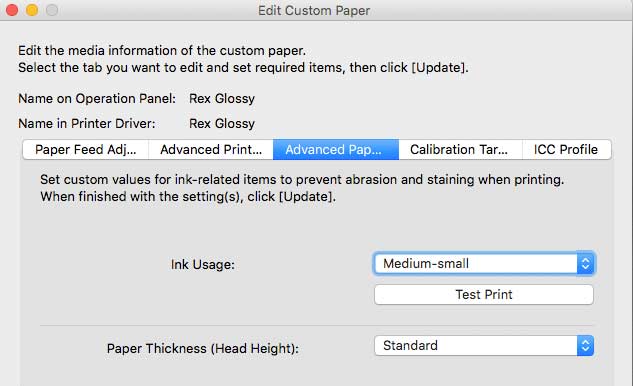Click the Edit Custom Paper title text
The image size is (633, 386).
[x=314, y=10]
